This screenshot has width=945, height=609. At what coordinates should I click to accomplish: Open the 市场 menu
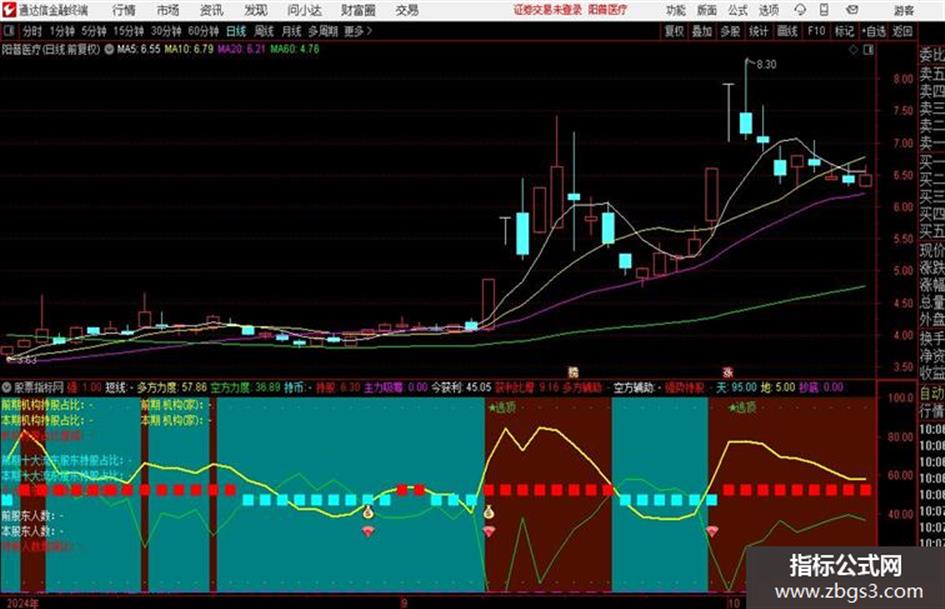coord(168,10)
